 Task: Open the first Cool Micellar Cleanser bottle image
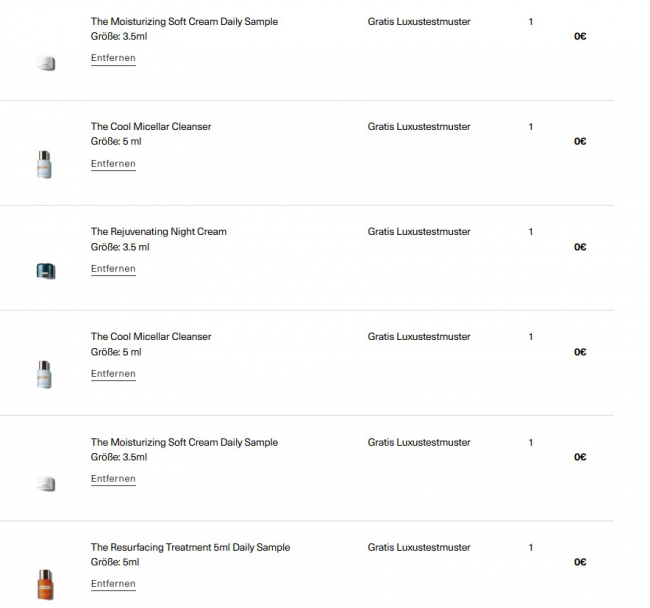pyautogui.click(x=44, y=164)
